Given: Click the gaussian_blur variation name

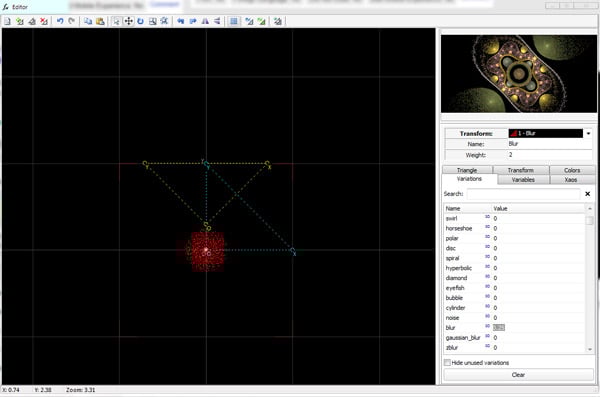Looking at the screenshot, I should [x=463, y=338].
